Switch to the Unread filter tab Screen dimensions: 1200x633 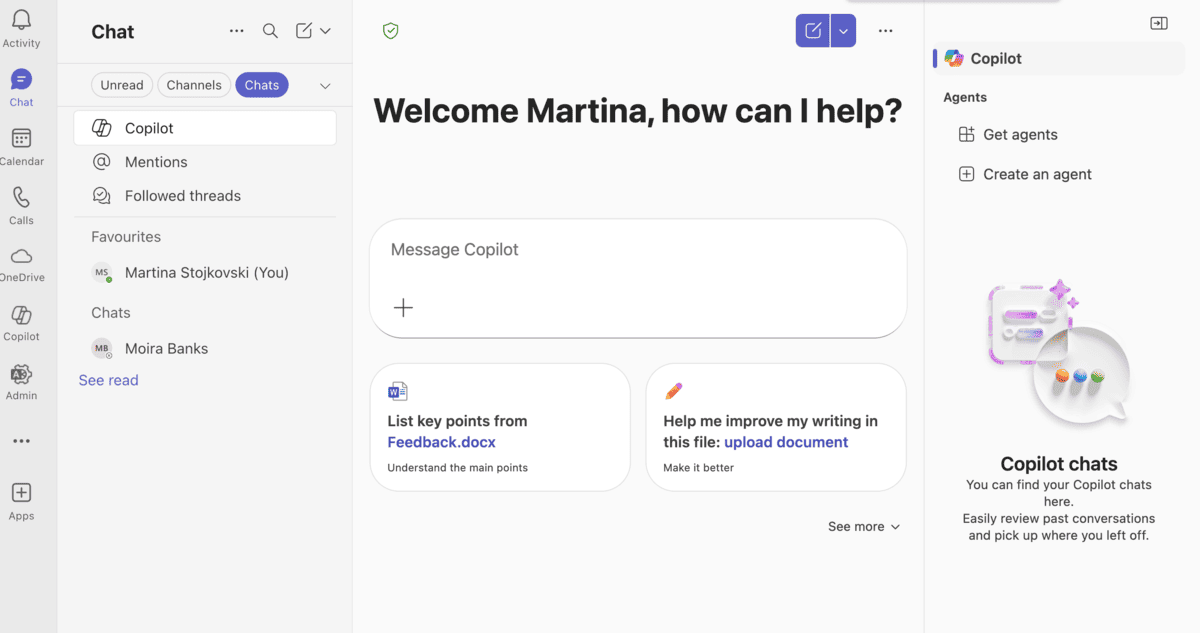121,84
